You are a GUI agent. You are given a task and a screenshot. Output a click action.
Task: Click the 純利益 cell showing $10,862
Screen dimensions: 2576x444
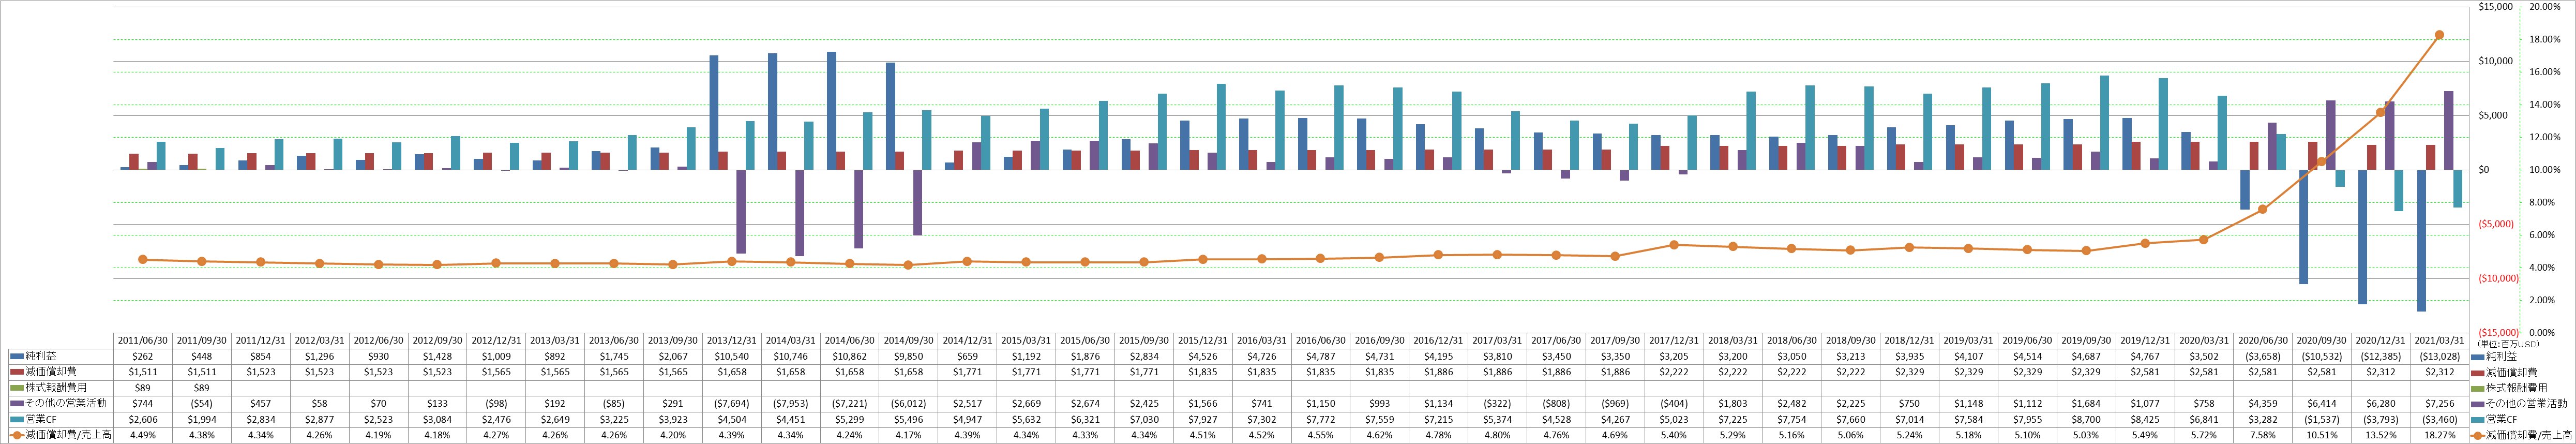[x=851, y=356]
